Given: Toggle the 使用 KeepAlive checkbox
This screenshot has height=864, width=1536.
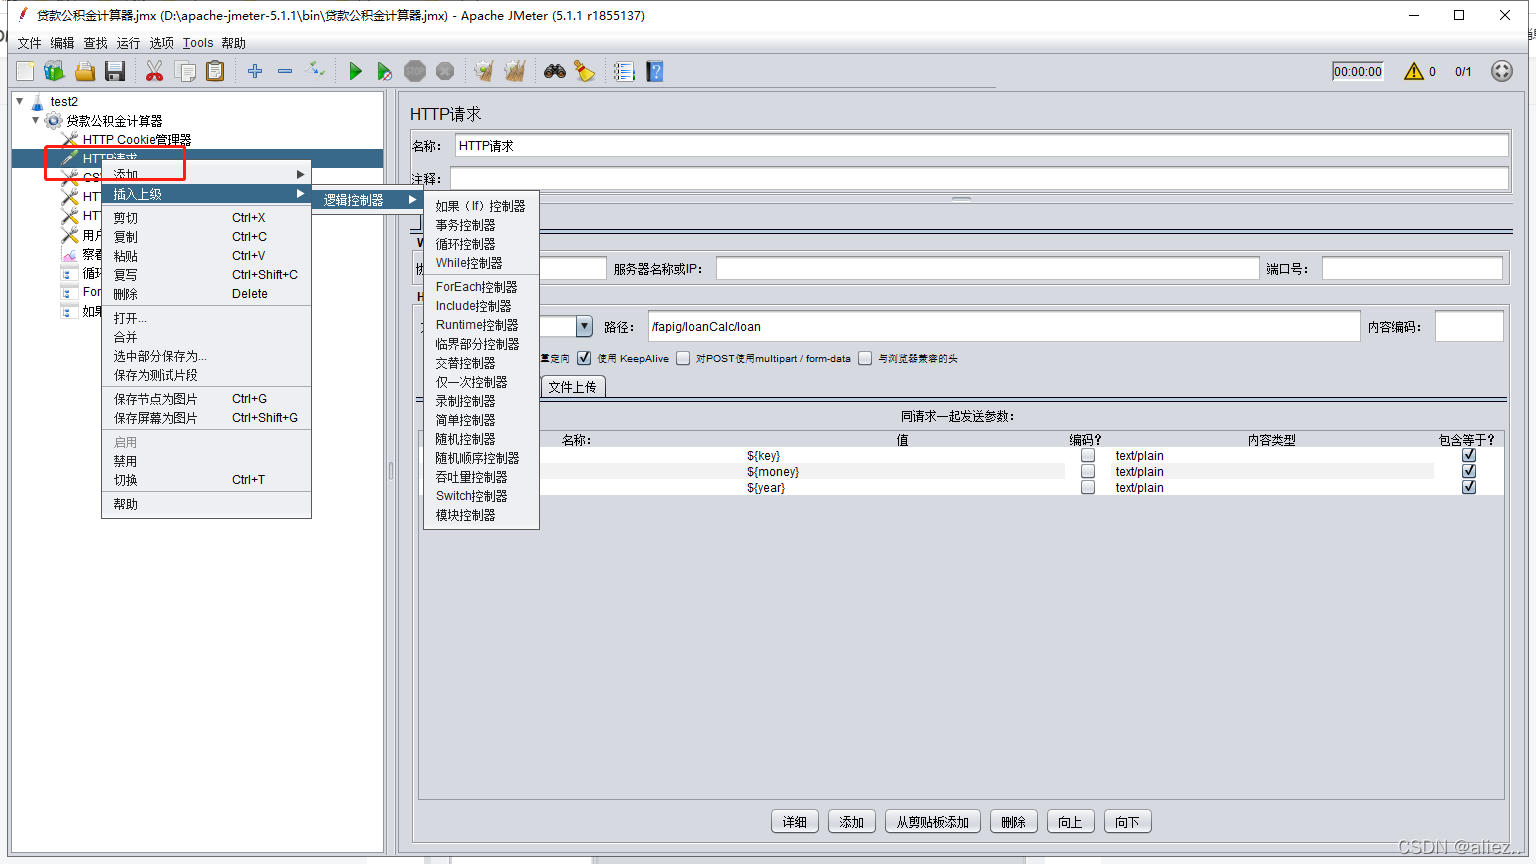Looking at the screenshot, I should 584,358.
